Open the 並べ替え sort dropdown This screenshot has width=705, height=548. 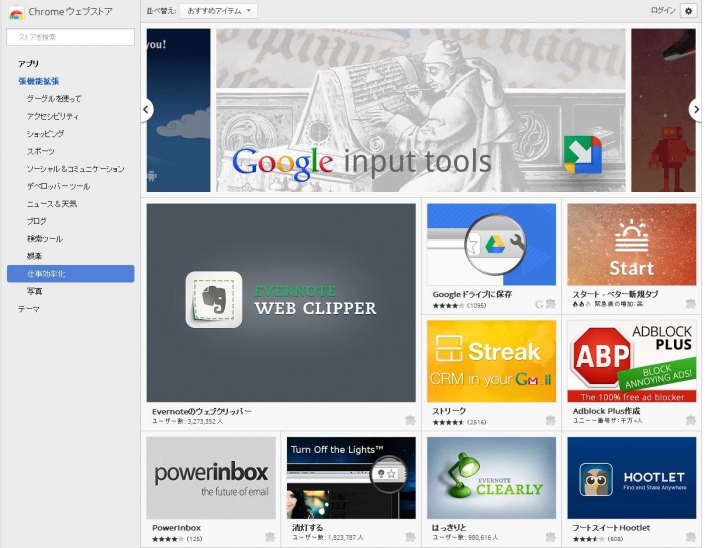coord(218,11)
